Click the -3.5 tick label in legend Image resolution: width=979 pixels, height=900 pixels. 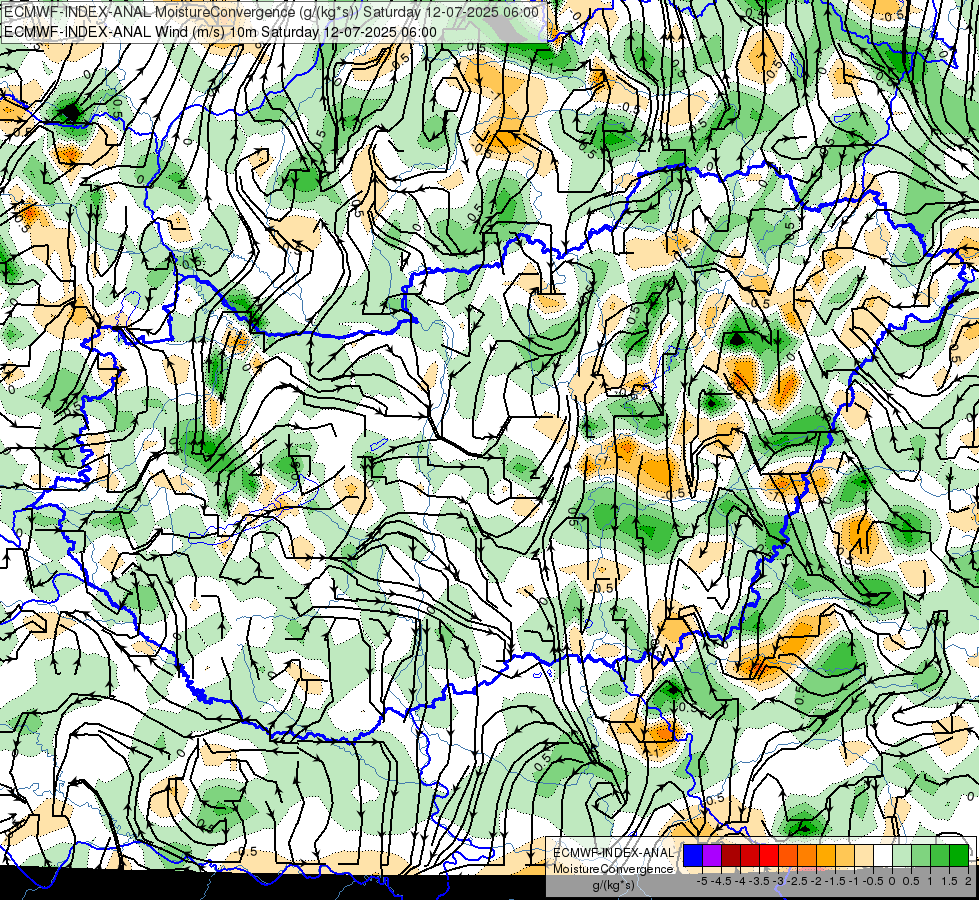759,881
